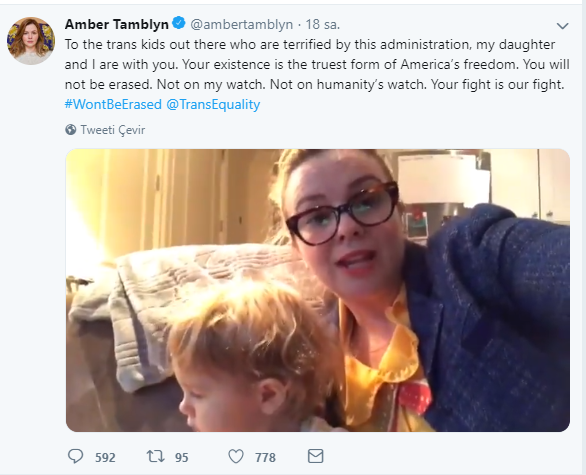Click the retweet arrows icon
Screen dimensions: 586x475
coord(155,456)
